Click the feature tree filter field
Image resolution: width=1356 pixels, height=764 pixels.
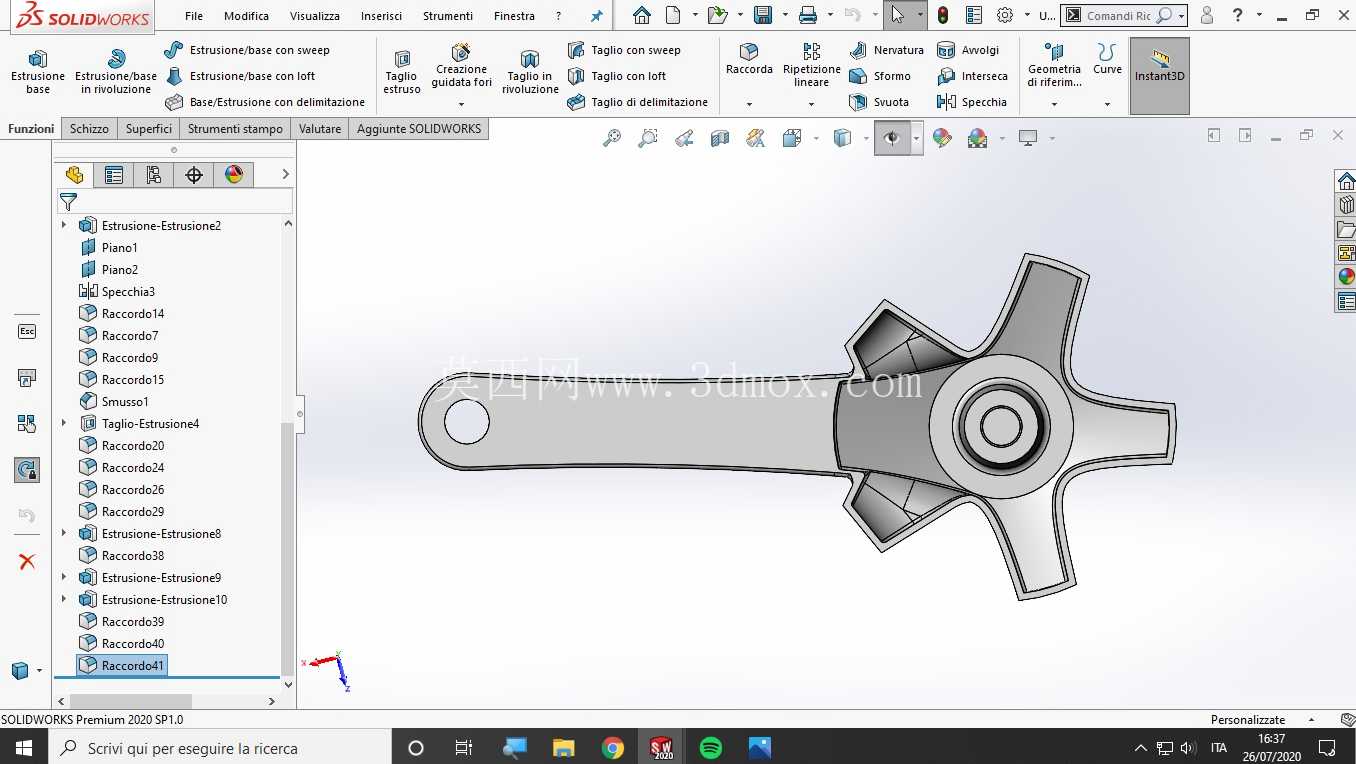coord(176,201)
